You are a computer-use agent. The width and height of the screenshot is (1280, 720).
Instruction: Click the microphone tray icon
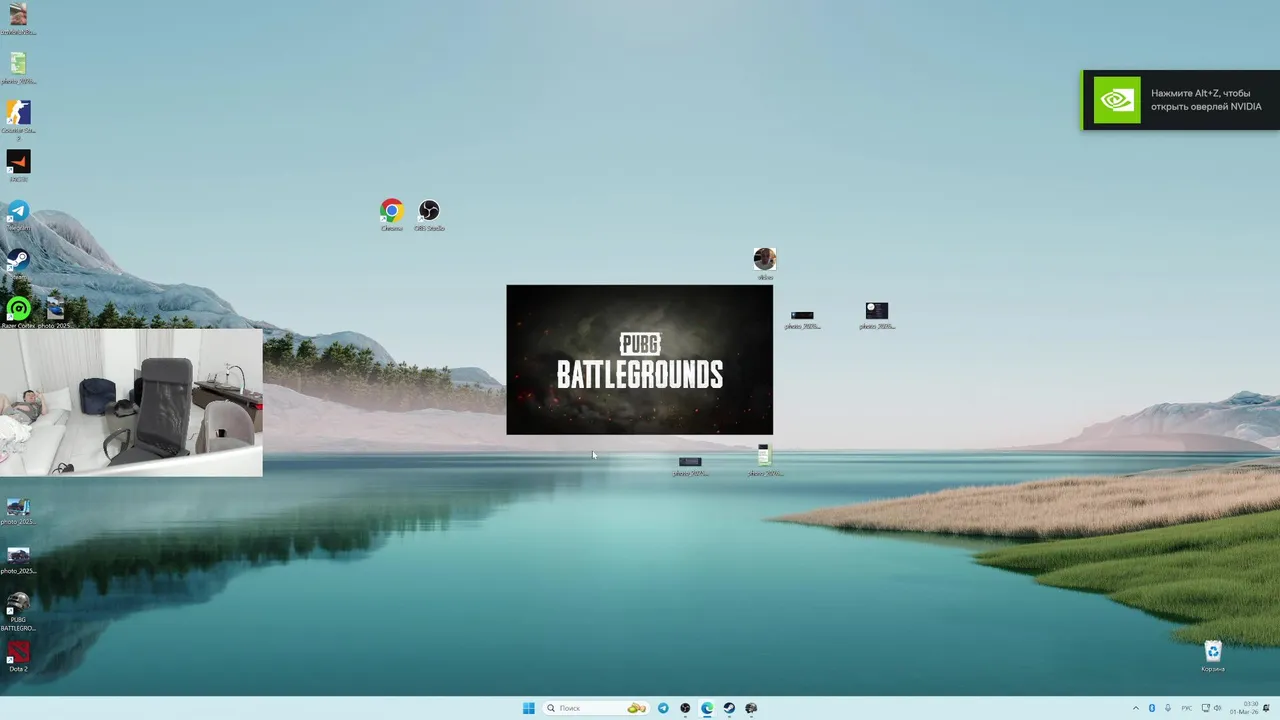tap(1168, 708)
